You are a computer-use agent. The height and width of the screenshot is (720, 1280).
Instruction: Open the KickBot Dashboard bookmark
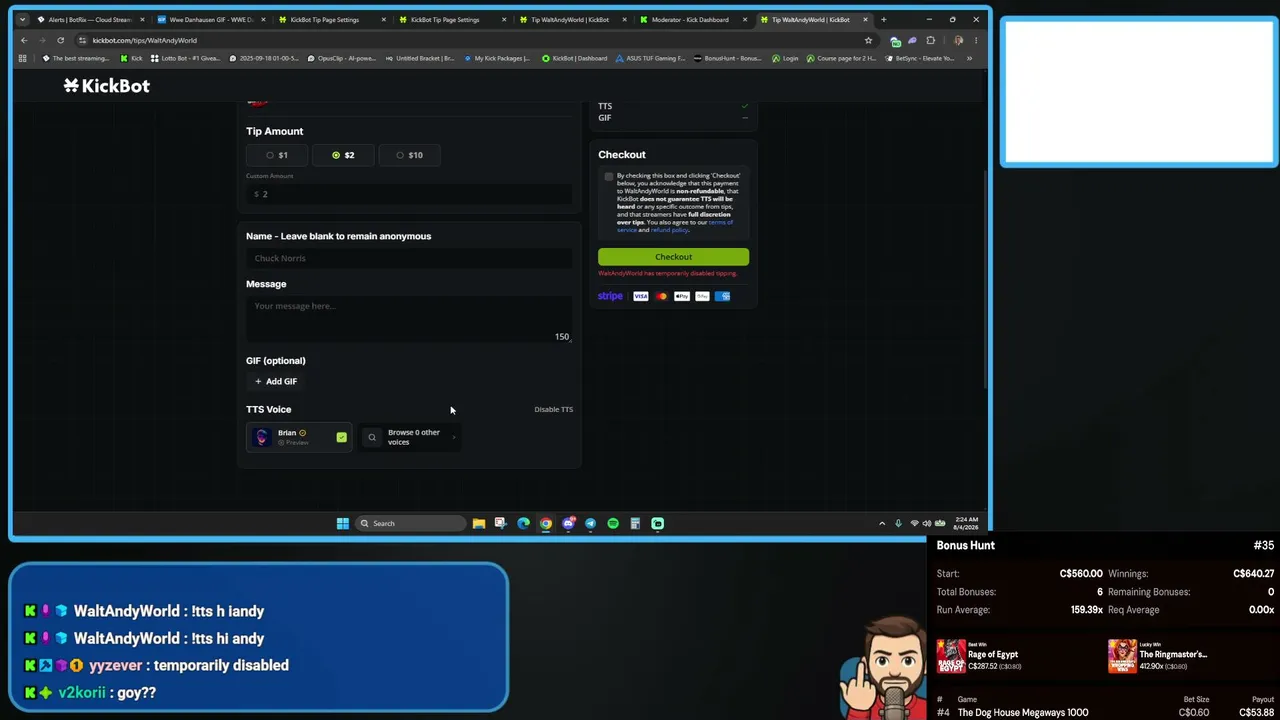click(x=575, y=58)
